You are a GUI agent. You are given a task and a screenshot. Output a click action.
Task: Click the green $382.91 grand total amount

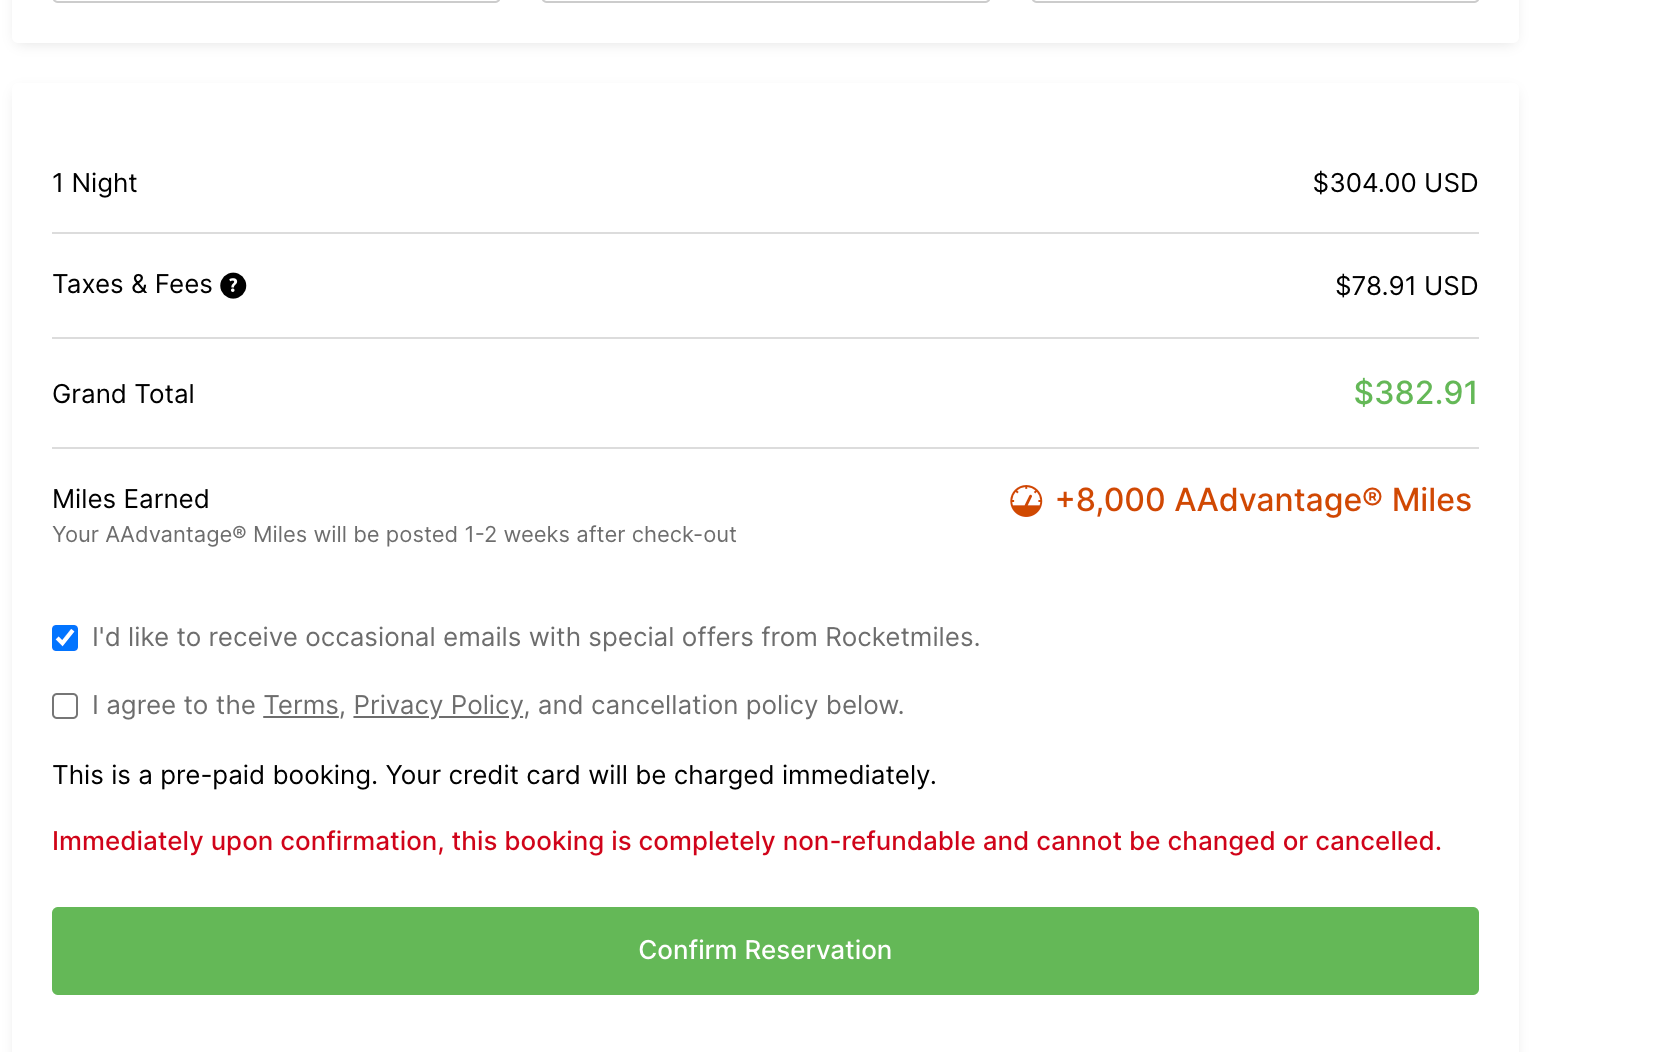pyautogui.click(x=1415, y=393)
